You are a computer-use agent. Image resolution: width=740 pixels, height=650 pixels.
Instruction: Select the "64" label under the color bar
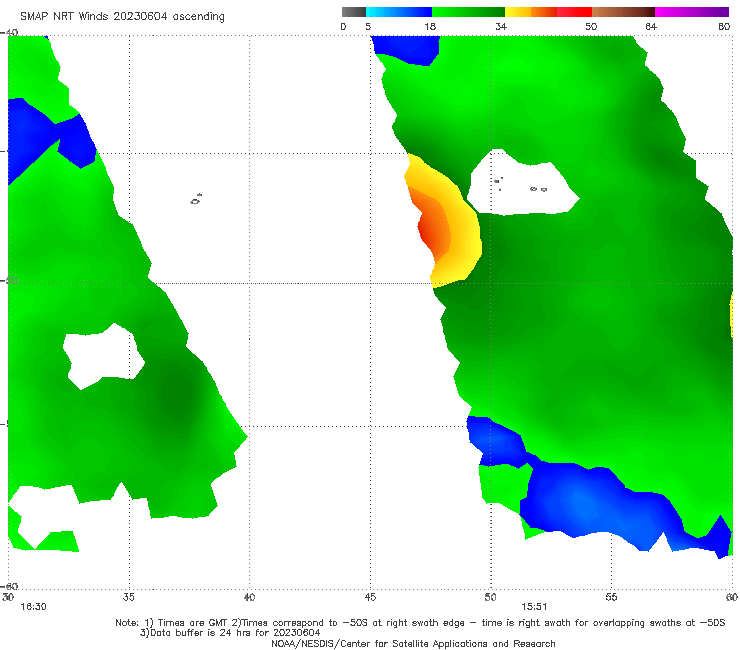651,27
